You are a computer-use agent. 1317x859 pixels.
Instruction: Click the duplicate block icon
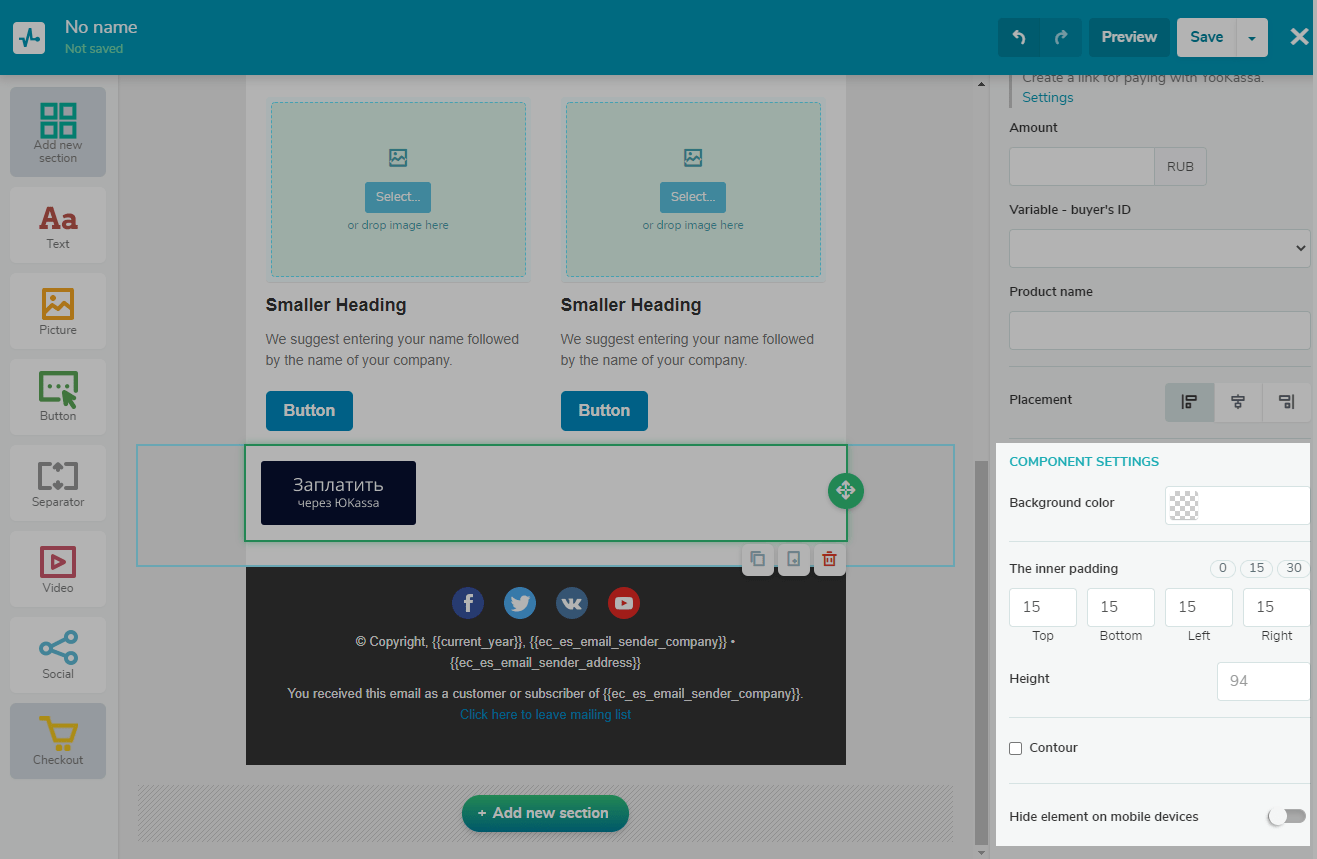(x=758, y=559)
